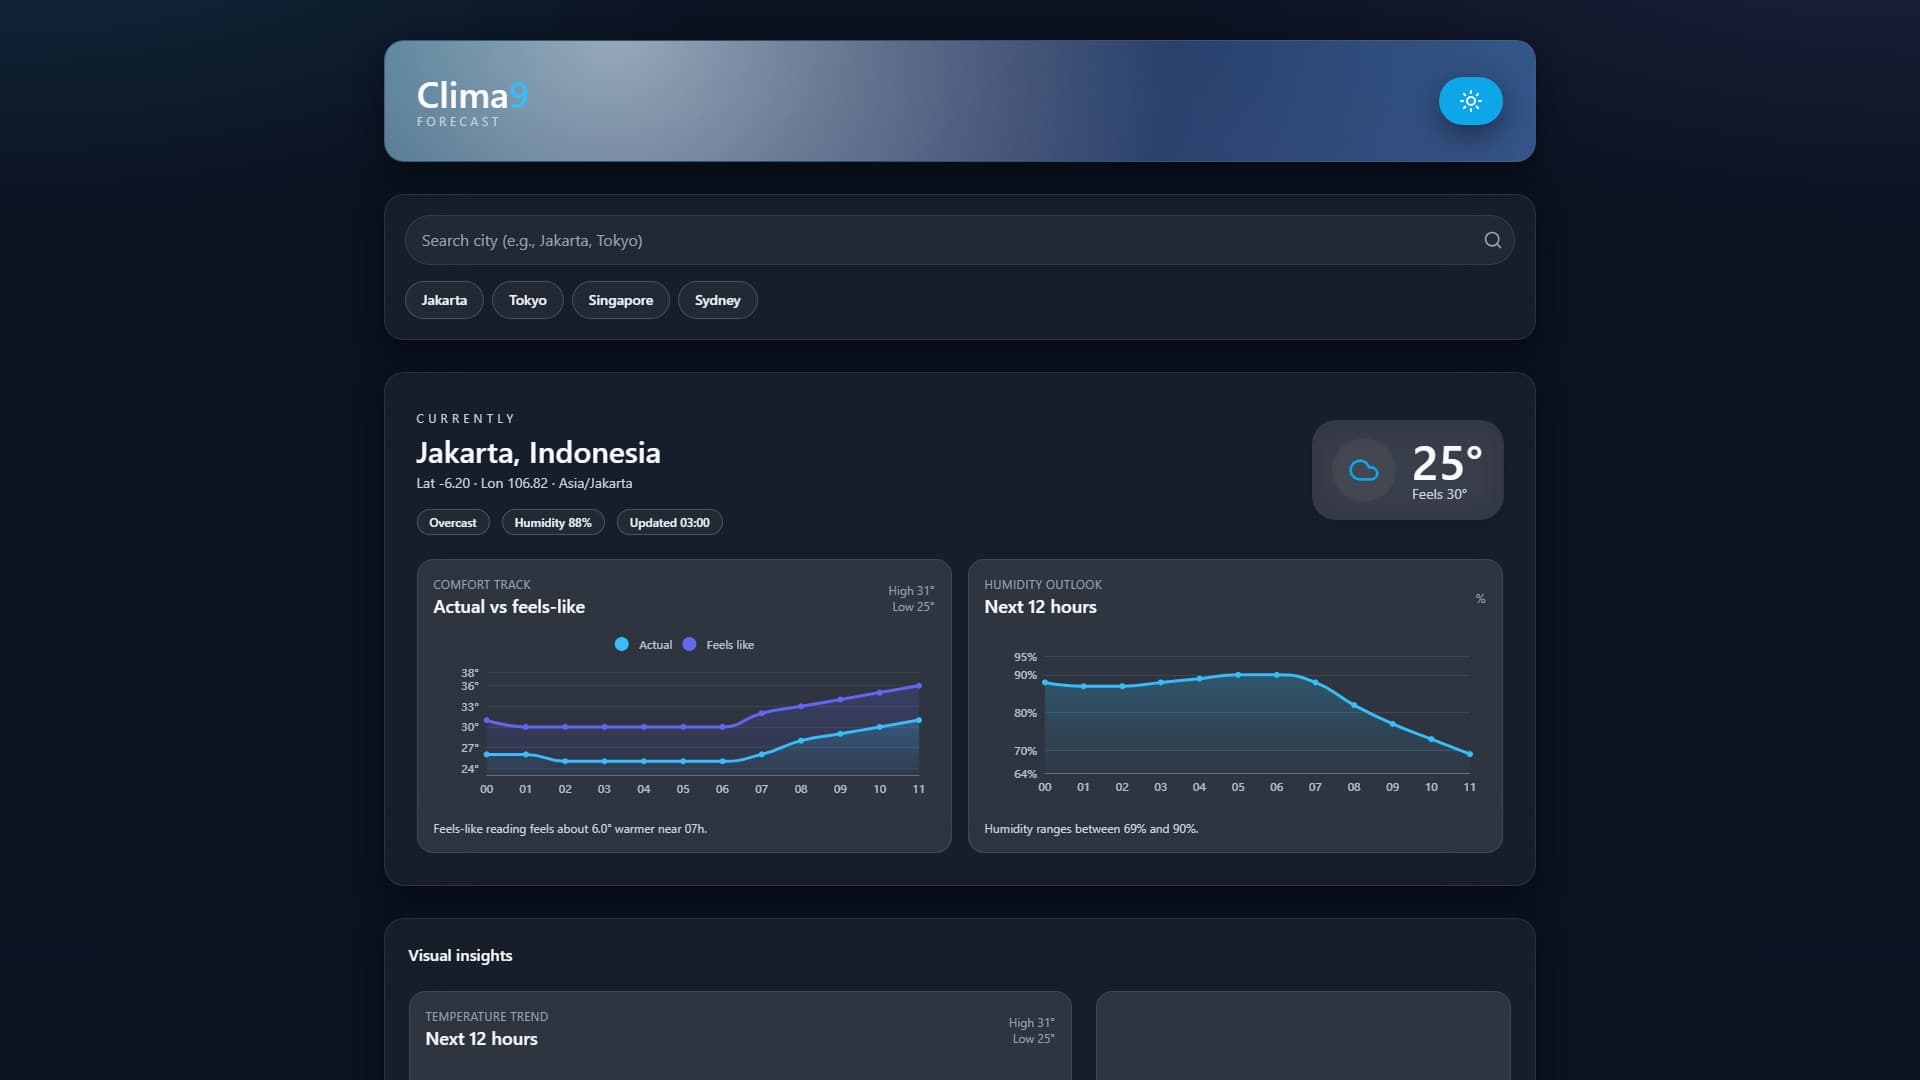The width and height of the screenshot is (1920, 1080).
Task: Click the percent symbol on Humidity Outlook chart
Action: click(1480, 598)
